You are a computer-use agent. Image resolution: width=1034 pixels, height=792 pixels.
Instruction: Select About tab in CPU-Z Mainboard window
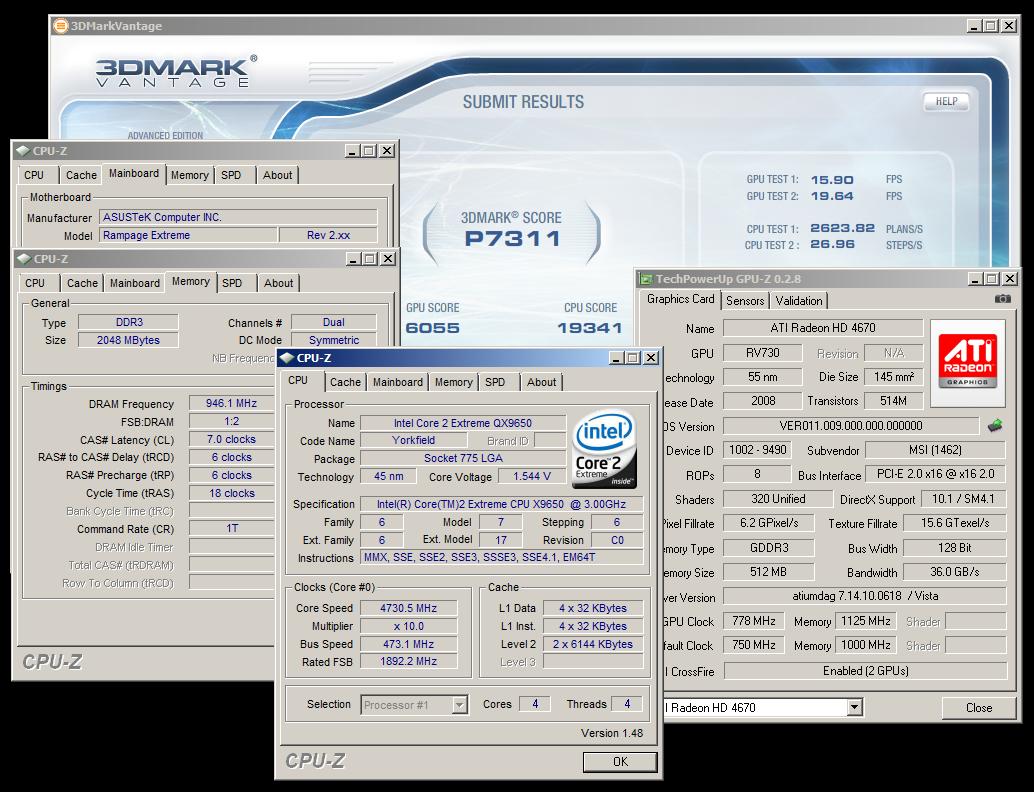click(278, 175)
